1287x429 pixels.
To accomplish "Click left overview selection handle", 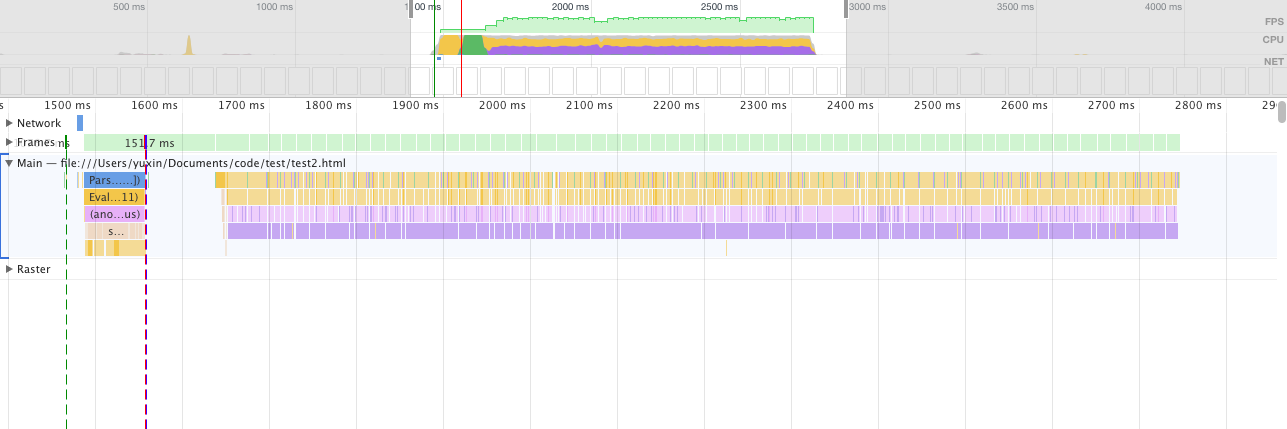I will pyautogui.click(x=410, y=7).
